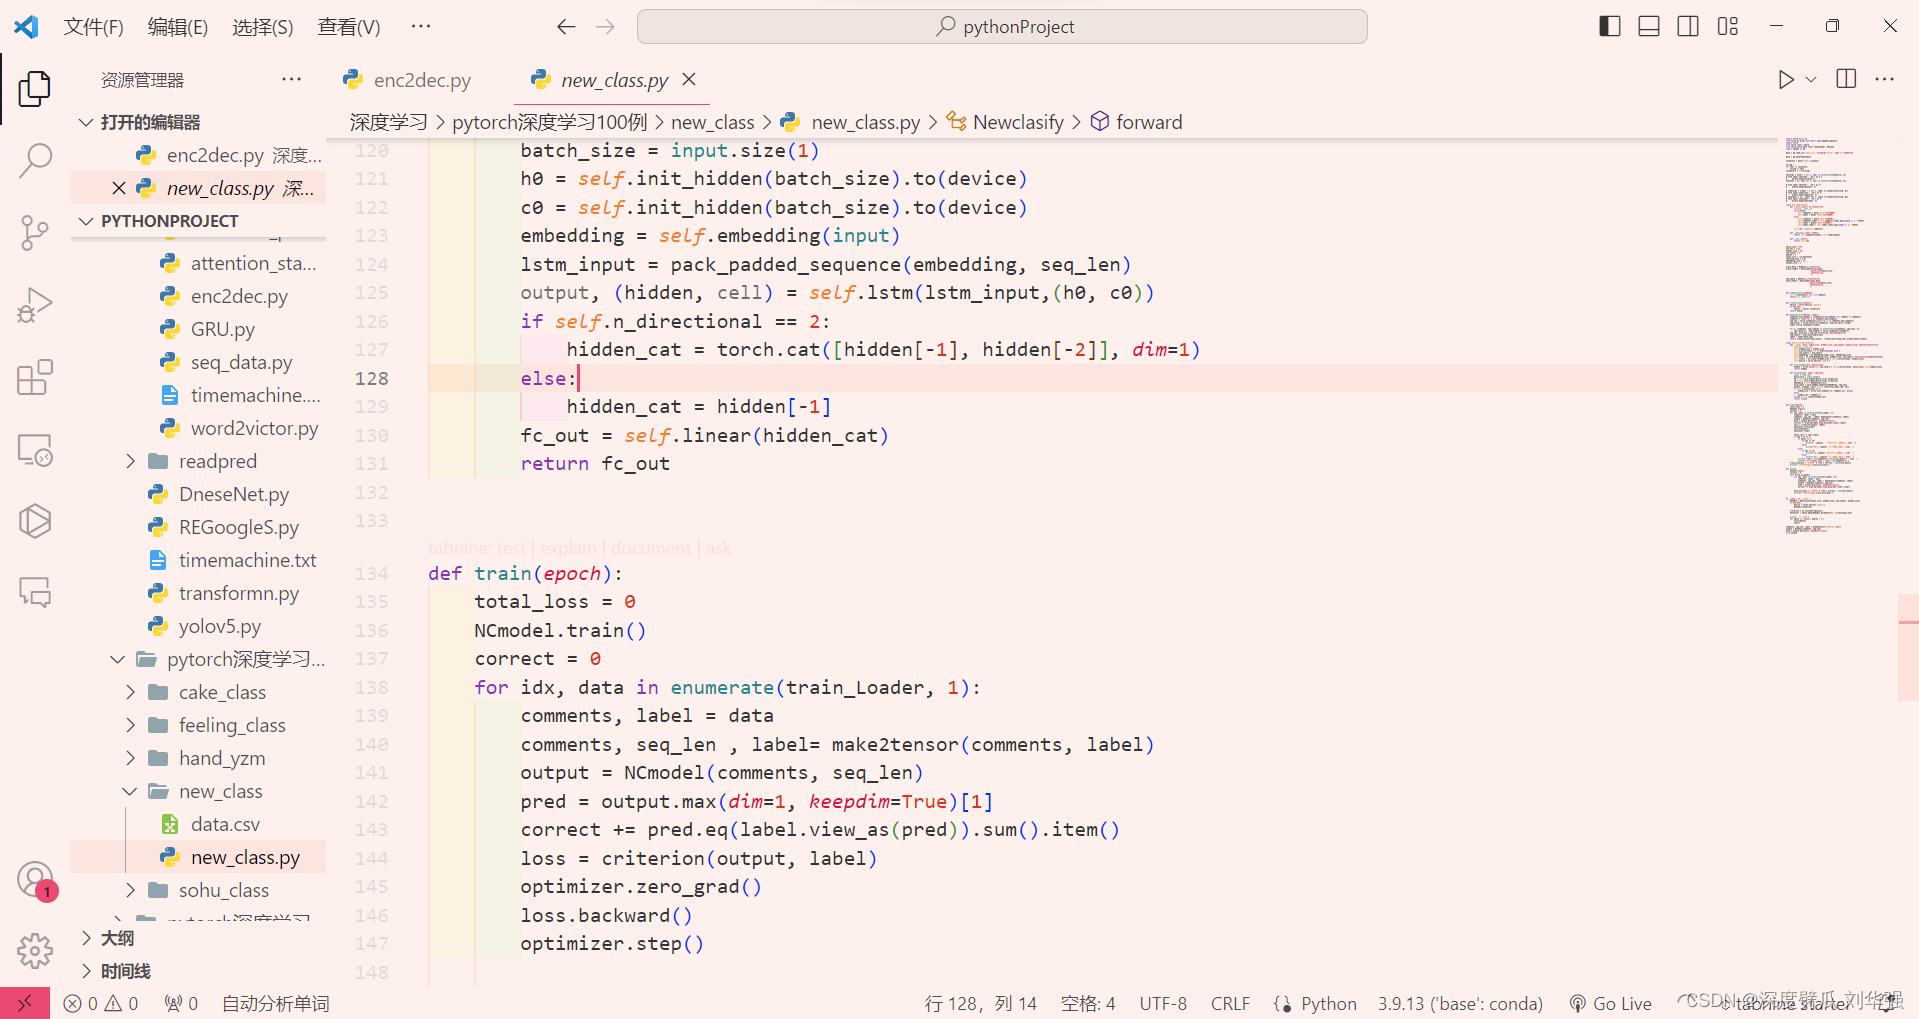1919x1019 pixels.
Task: Open settings via the gear icon
Action: click(34, 951)
